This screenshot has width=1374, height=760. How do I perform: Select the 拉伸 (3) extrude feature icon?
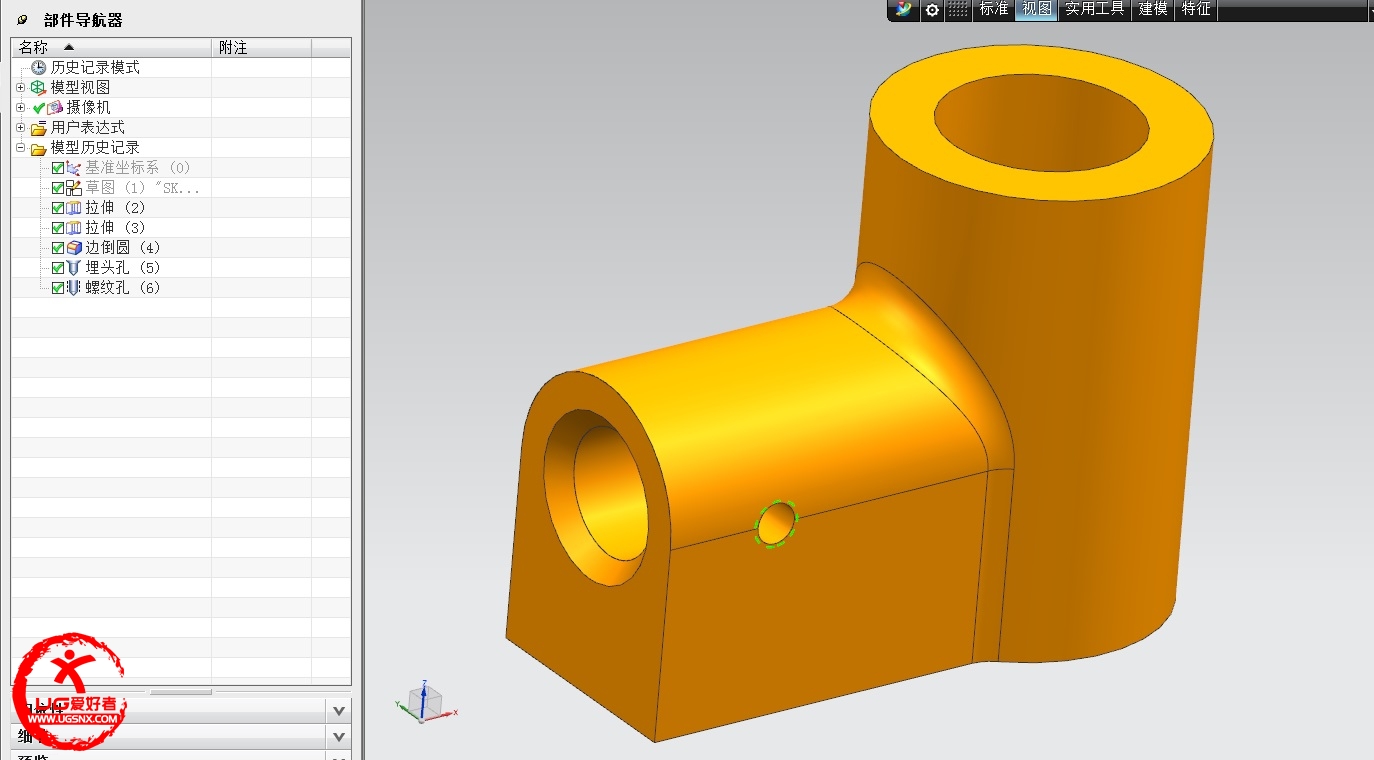(x=73, y=227)
